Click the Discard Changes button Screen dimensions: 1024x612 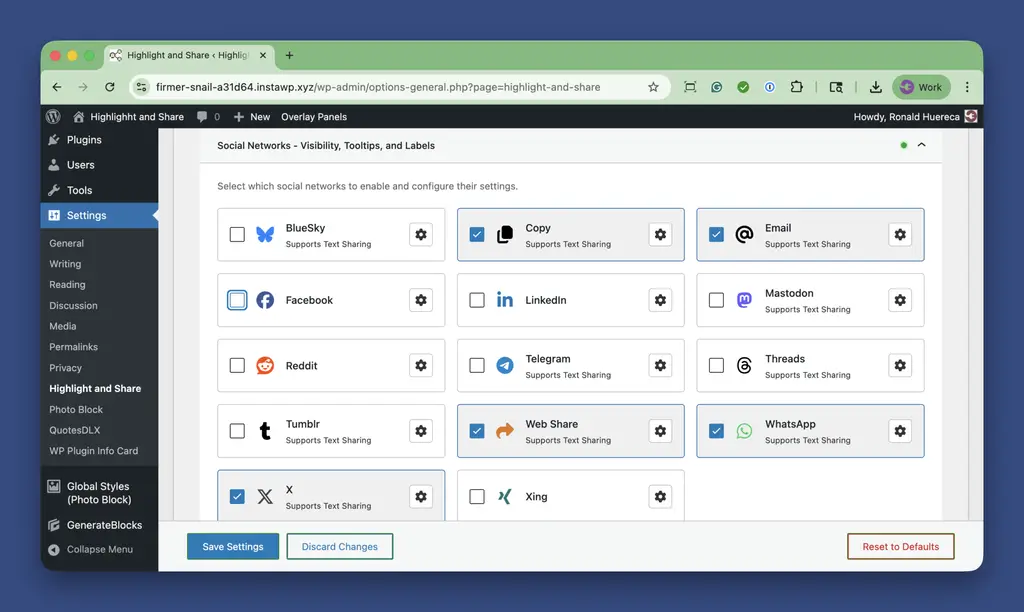[x=340, y=547]
